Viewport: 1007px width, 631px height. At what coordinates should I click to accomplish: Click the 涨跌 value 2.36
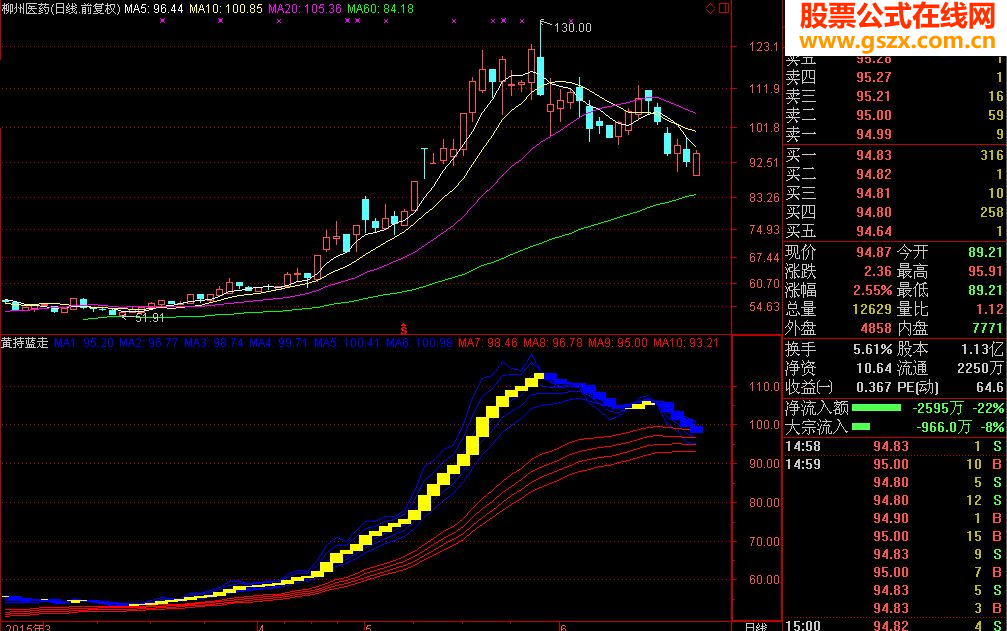tap(878, 272)
